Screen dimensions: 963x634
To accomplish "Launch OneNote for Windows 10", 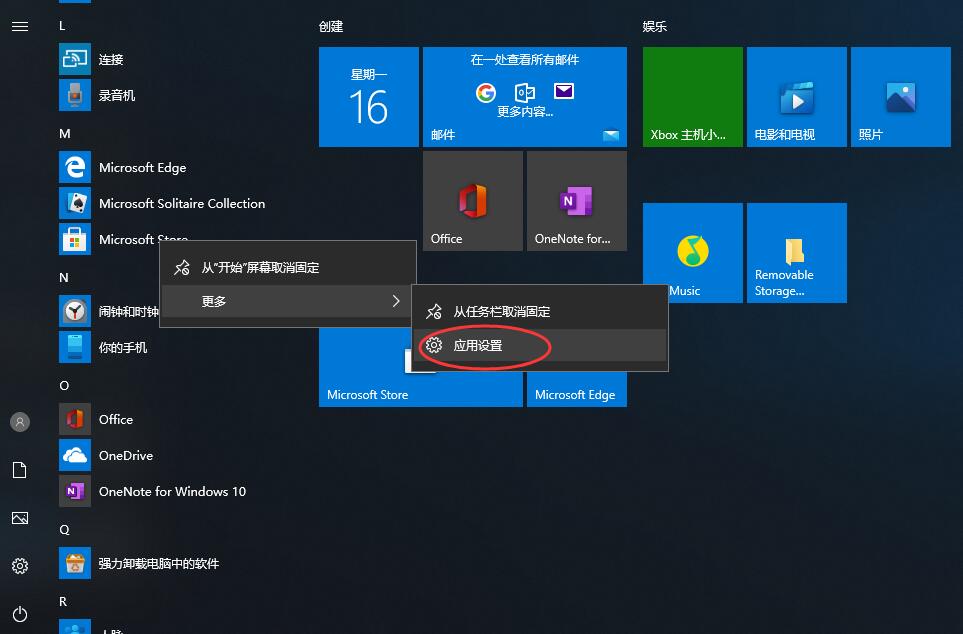I will tap(172, 491).
